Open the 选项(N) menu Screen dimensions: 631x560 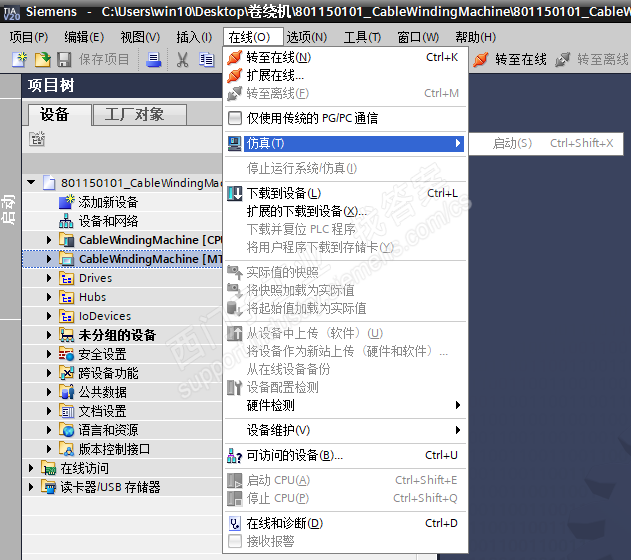coord(307,37)
